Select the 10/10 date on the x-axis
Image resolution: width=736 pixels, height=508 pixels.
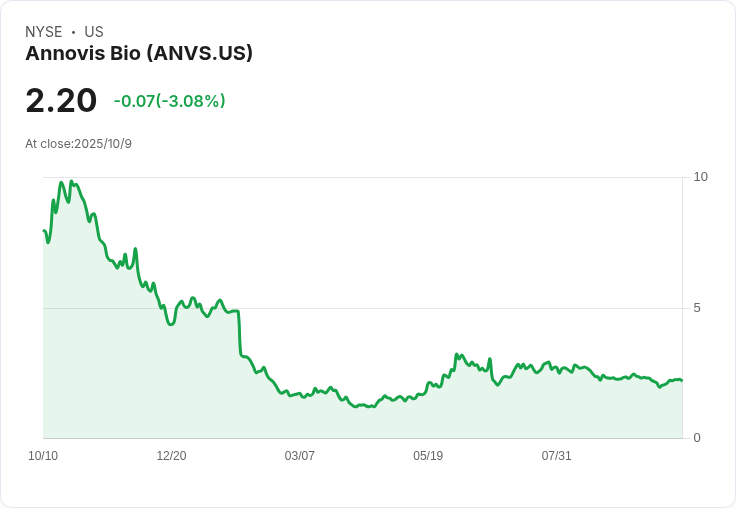point(43,456)
